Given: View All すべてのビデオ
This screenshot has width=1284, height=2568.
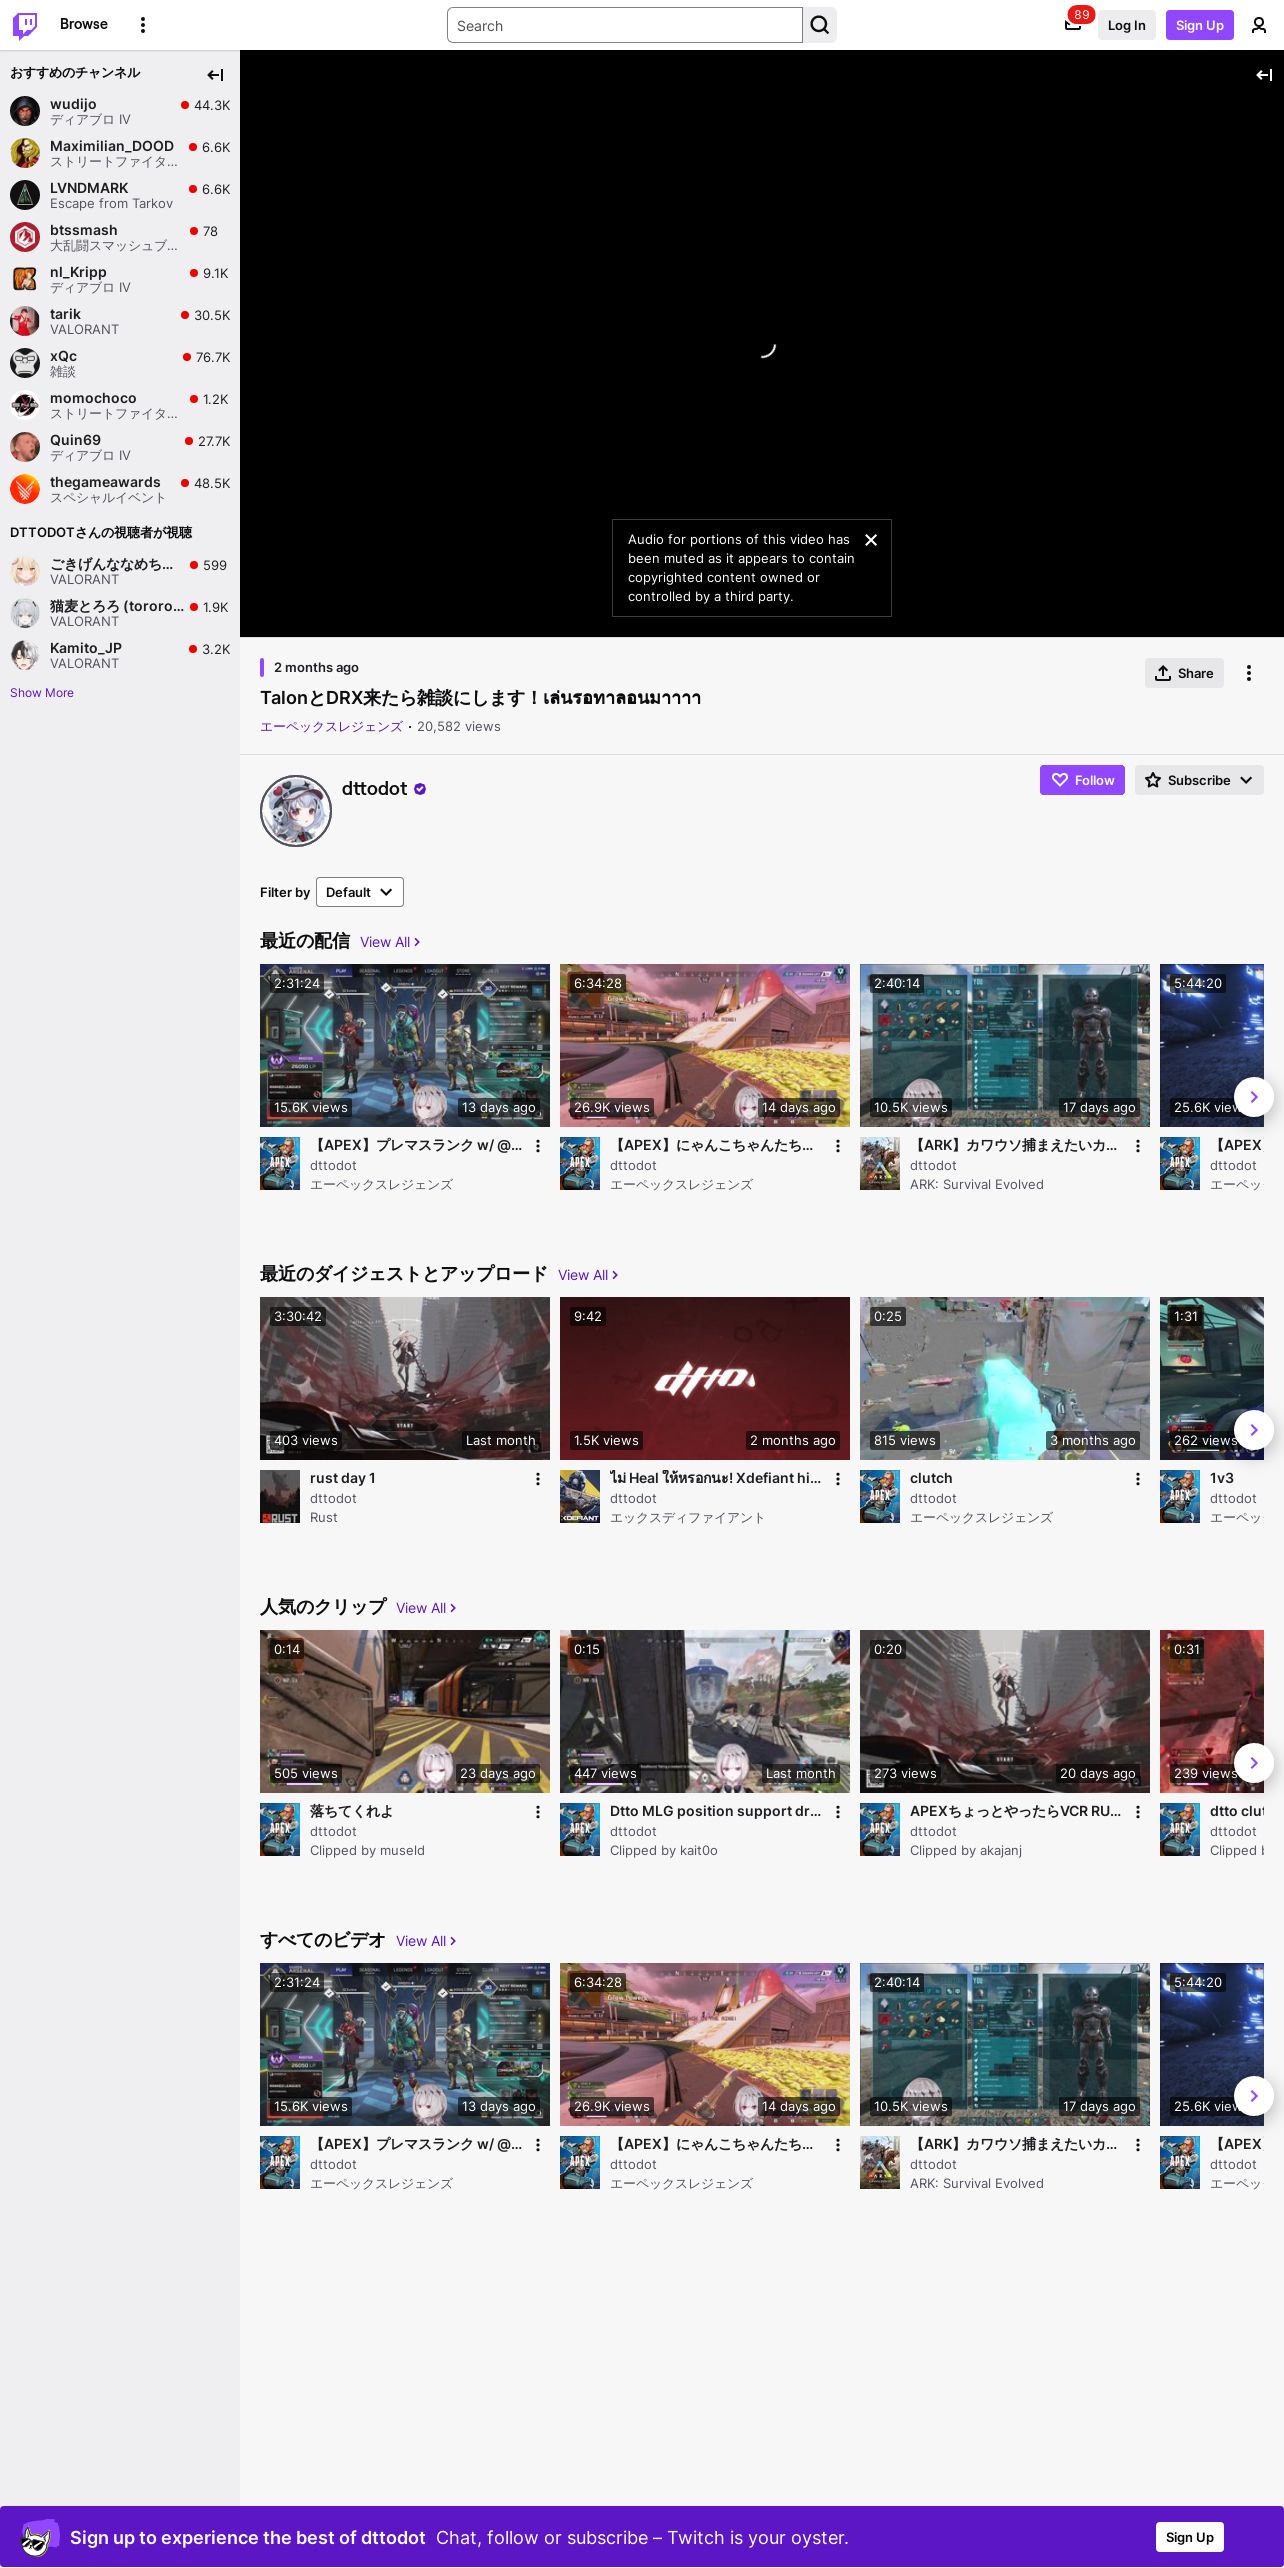Looking at the screenshot, I should pyautogui.click(x=426, y=1941).
